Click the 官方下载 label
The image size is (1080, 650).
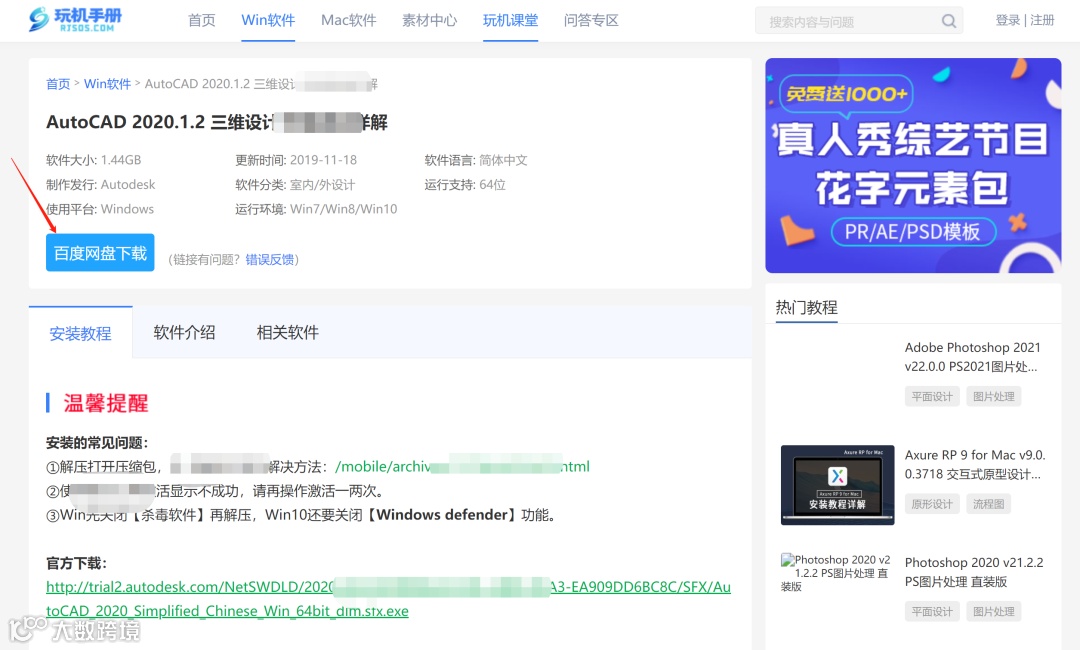pyautogui.click(x=76, y=563)
